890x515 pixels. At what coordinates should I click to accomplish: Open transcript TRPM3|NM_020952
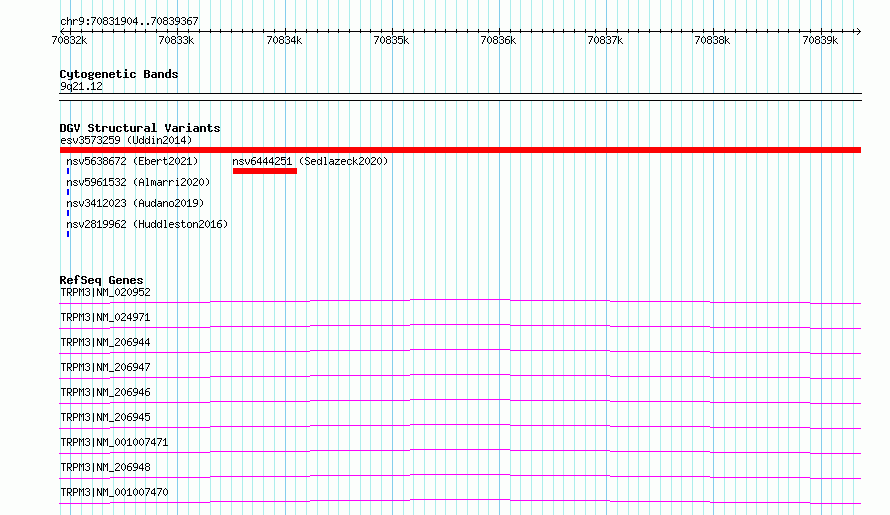105,292
